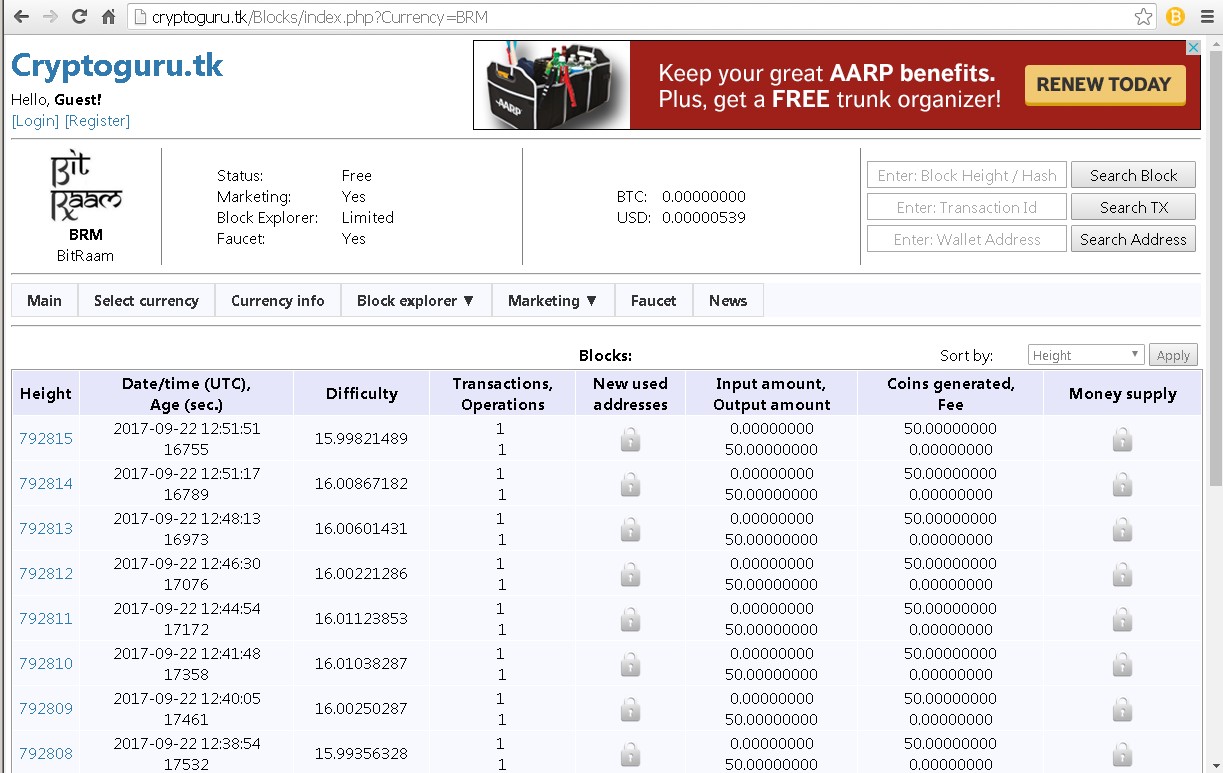Open the Sort by Height dropdown
Image resolution: width=1223 pixels, height=773 pixels.
tap(1086, 355)
